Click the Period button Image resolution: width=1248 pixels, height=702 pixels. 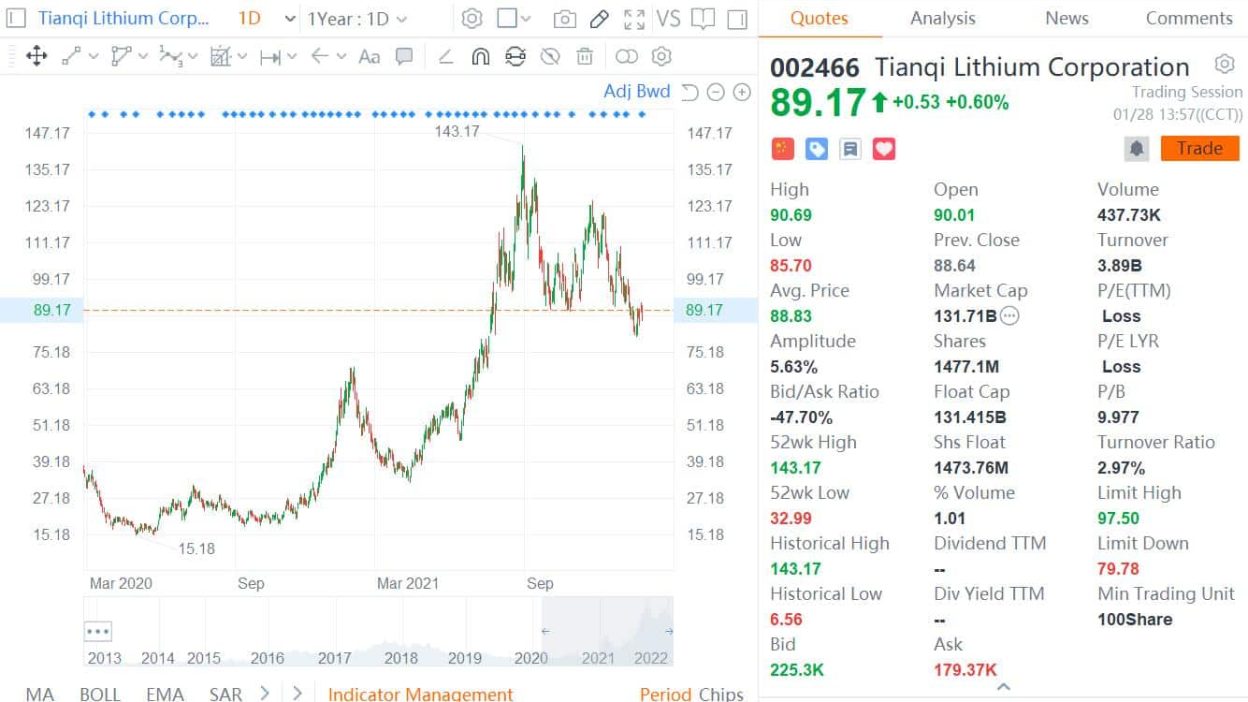click(x=665, y=693)
